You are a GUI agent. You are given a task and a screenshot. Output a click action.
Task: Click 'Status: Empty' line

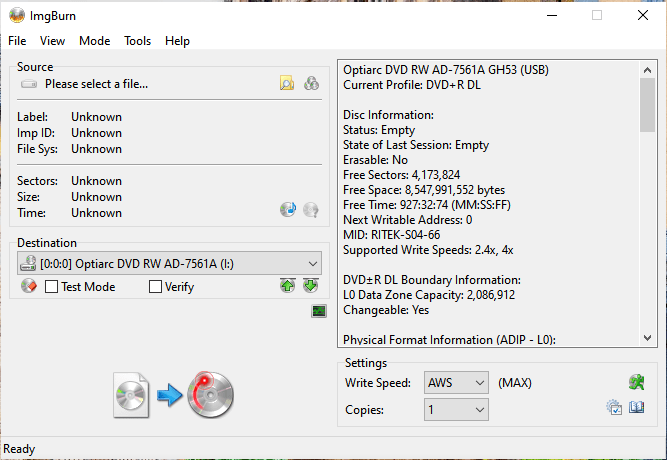379,130
